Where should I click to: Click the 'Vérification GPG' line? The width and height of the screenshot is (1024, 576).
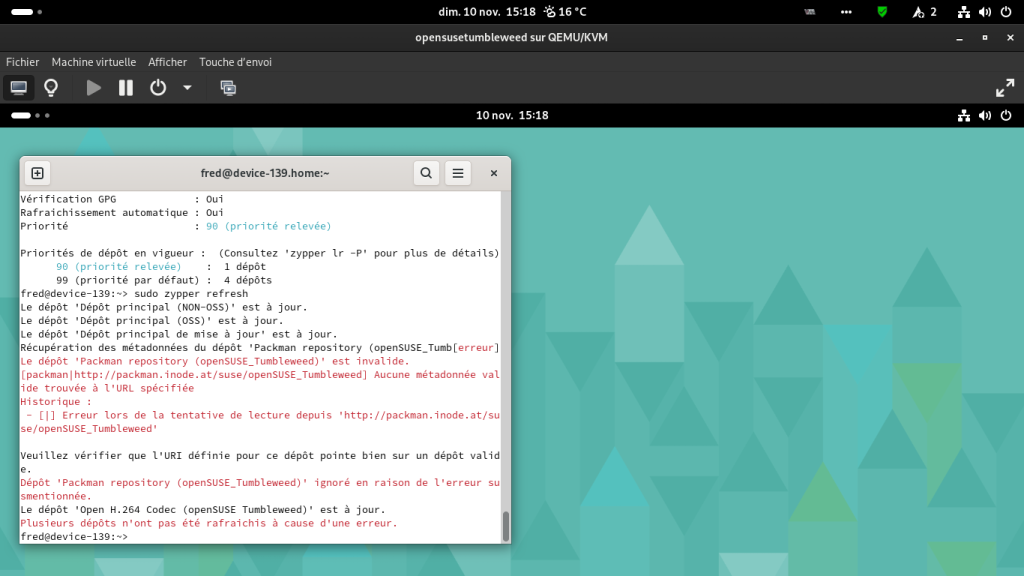point(121,199)
